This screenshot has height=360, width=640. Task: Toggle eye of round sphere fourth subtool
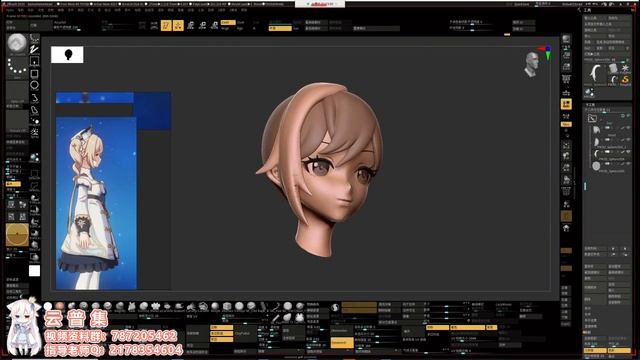[628, 164]
